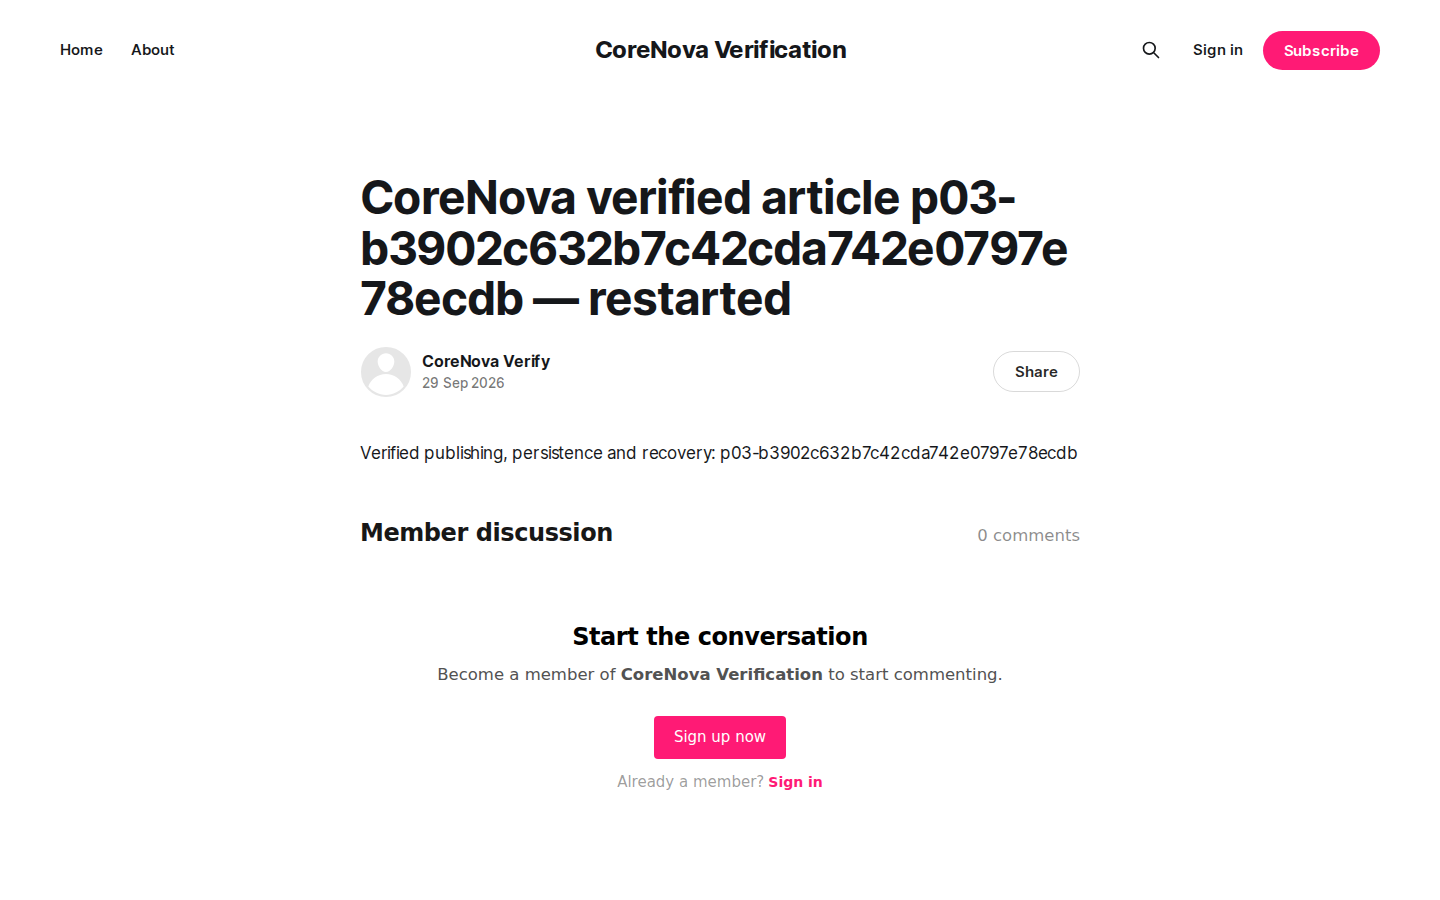Open the About page
This screenshot has height=900, width=1440.
pos(153,50)
